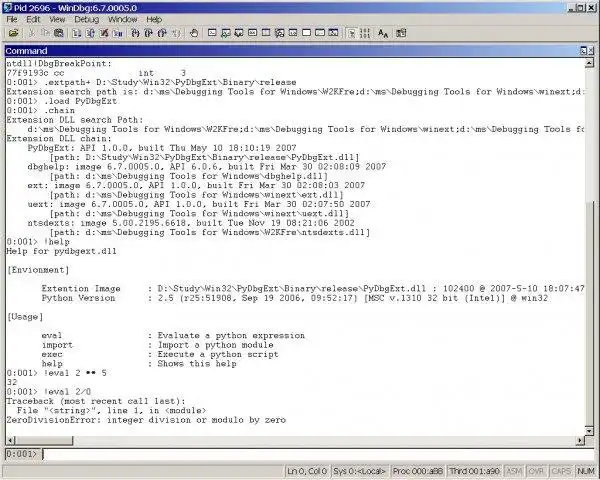The width and height of the screenshot is (600, 480).
Task: Open the Memory window toolbar icon
Action: pos(266,33)
